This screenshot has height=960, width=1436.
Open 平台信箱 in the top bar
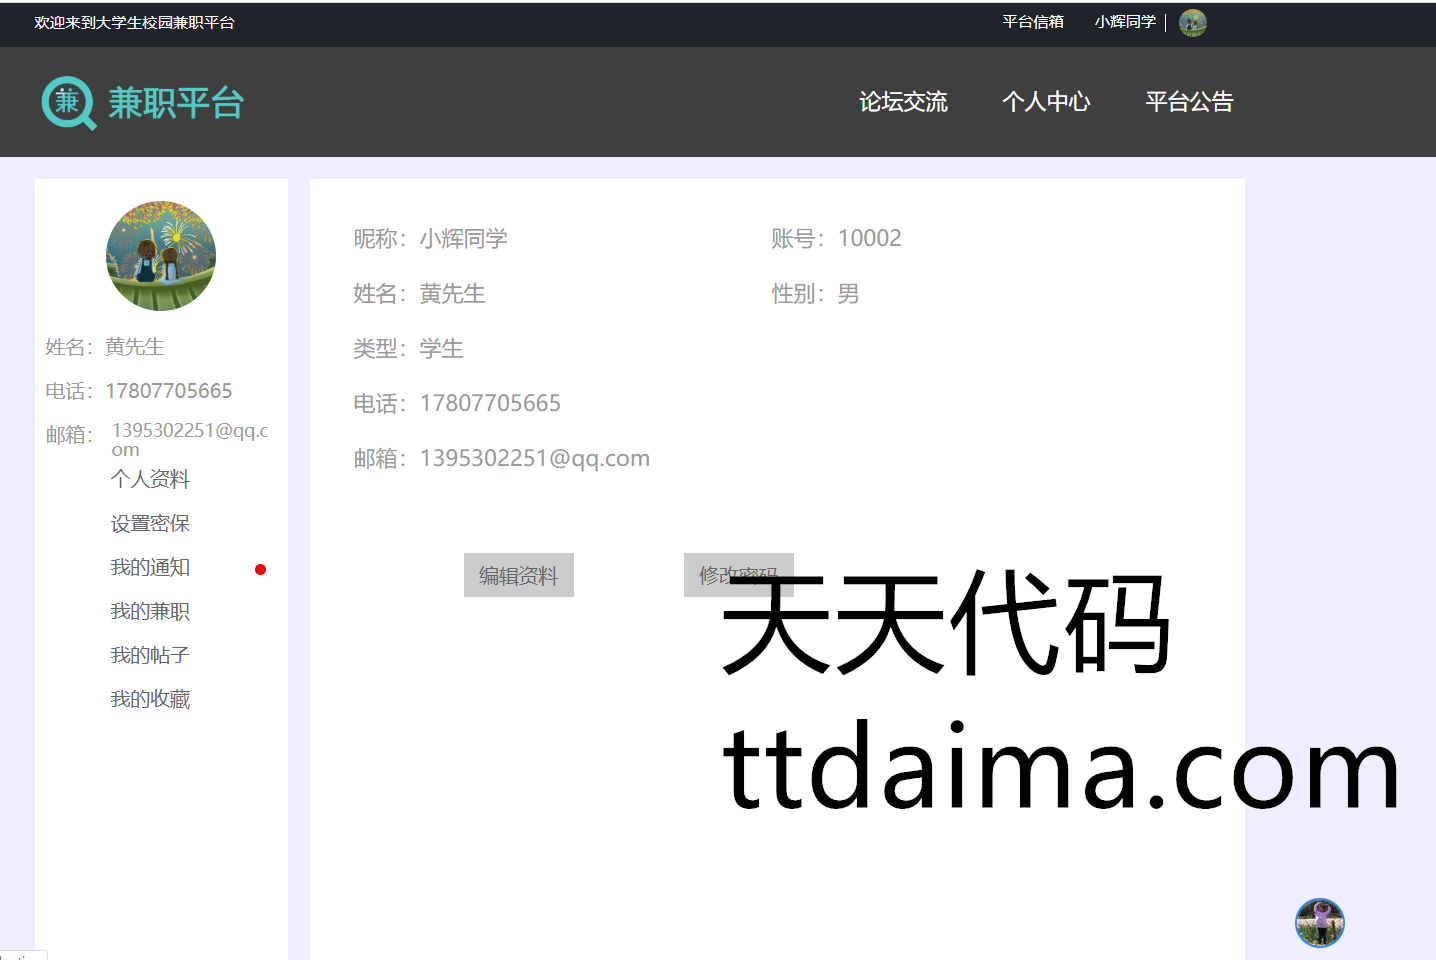point(1033,22)
